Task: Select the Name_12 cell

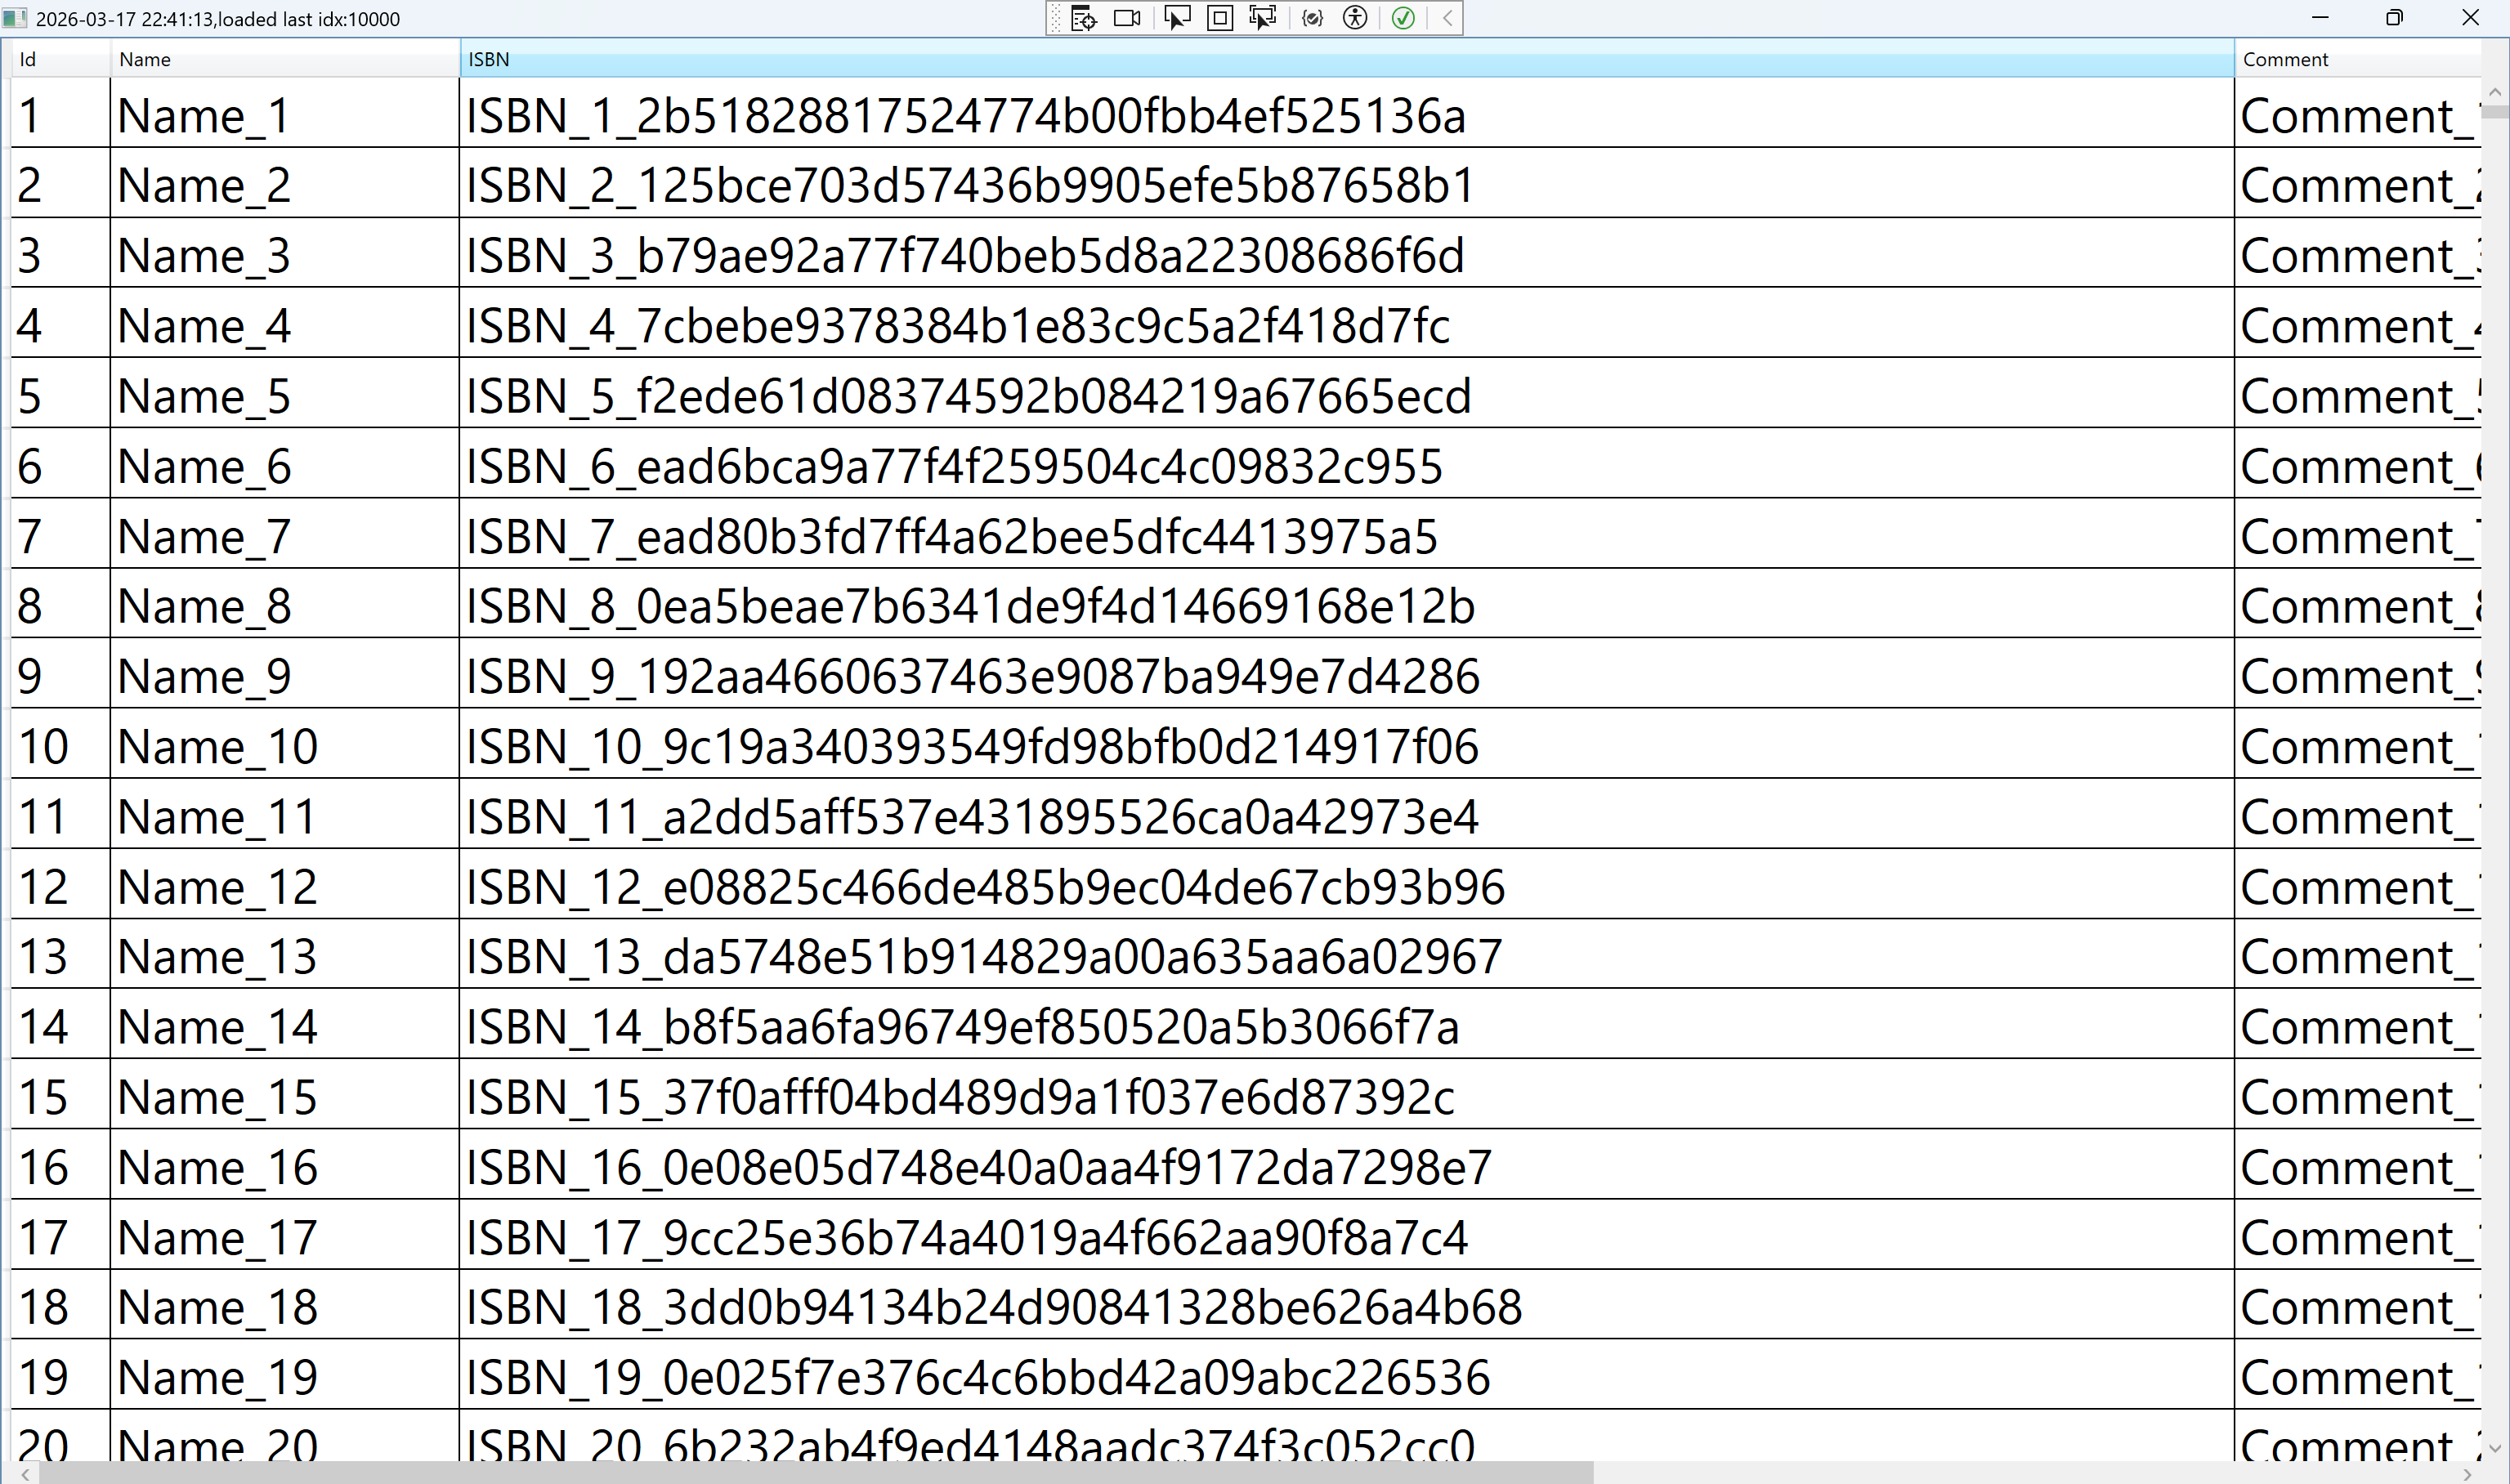Action: pos(285,884)
